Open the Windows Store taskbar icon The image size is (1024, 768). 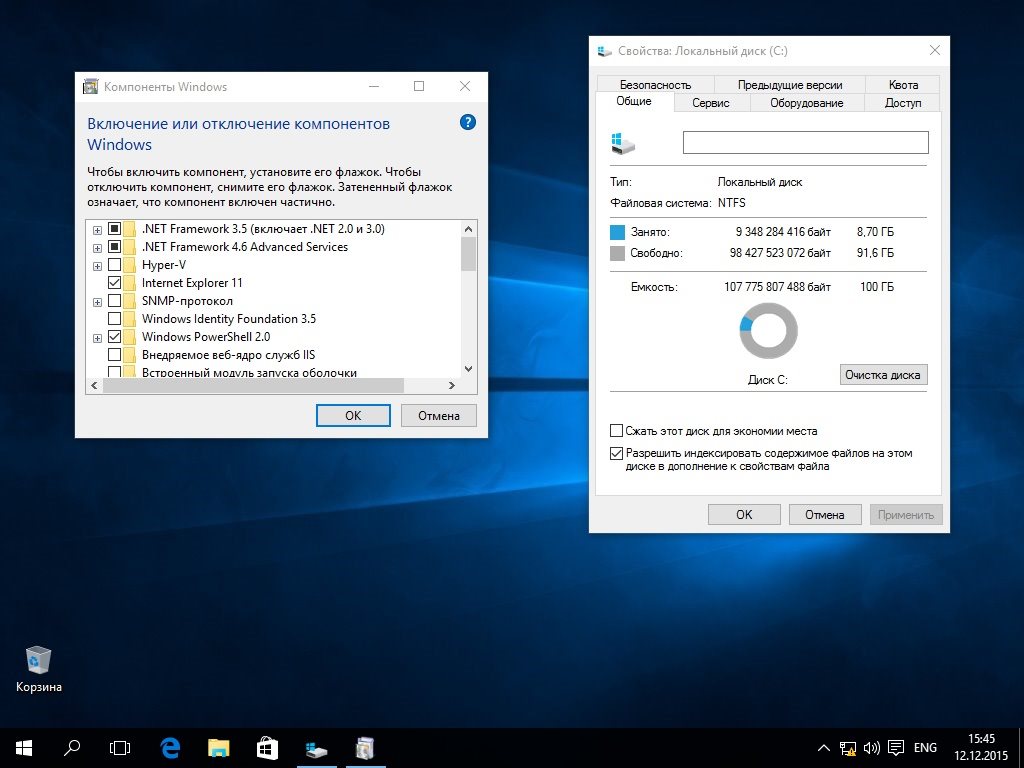(268, 748)
